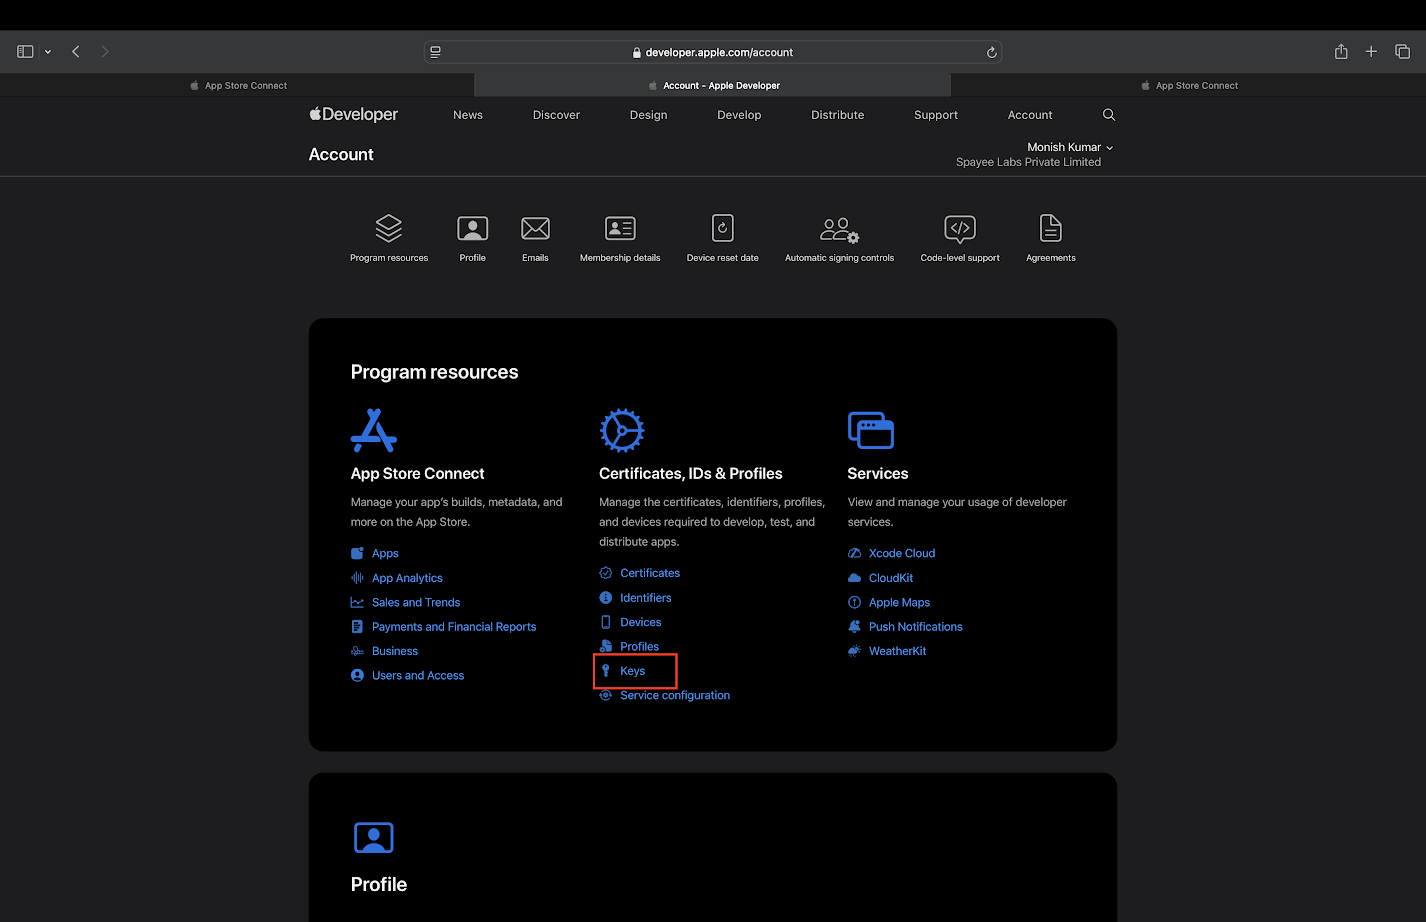Open the Keys link
The width and height of the screenshot is (1426, 922).
(x=632, y=671)
